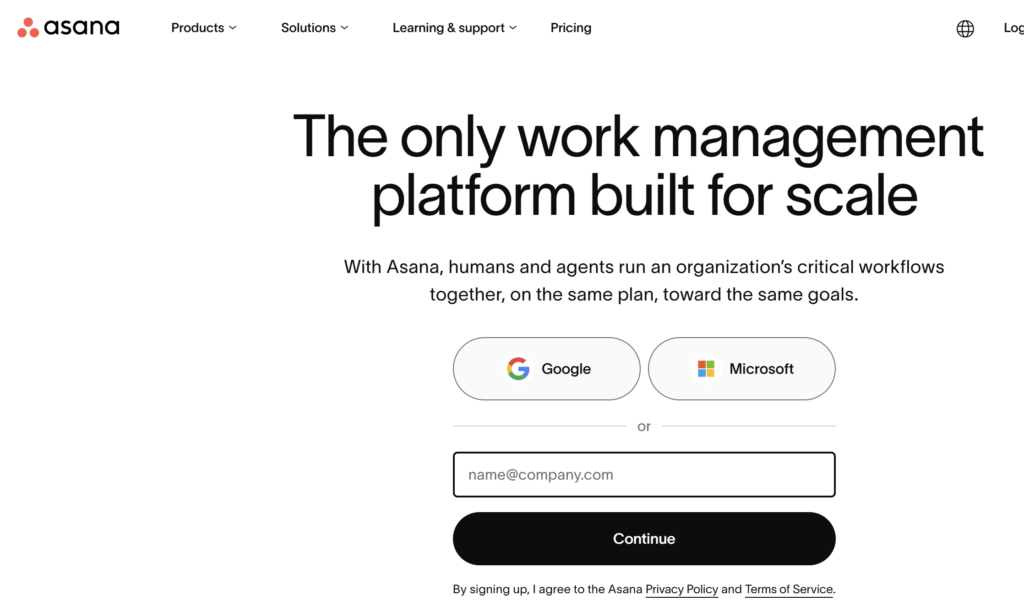Click the black Continue button
Viewport: 1024px width, 612px height.
(x=644, y=539)
